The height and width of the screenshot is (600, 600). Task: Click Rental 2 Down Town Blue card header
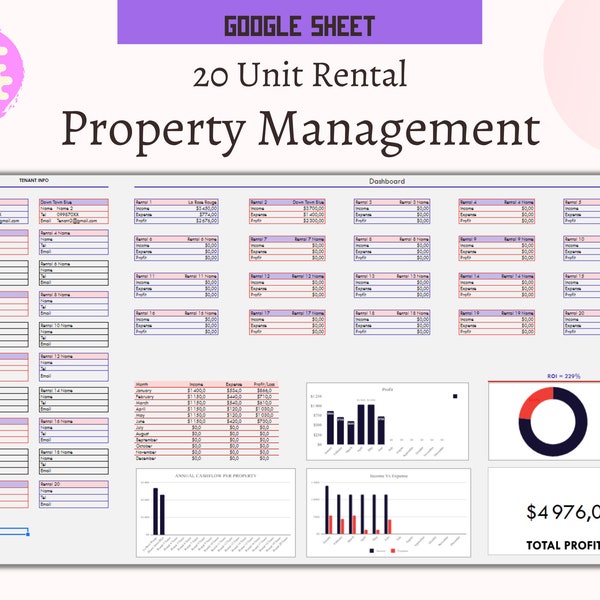287,202
